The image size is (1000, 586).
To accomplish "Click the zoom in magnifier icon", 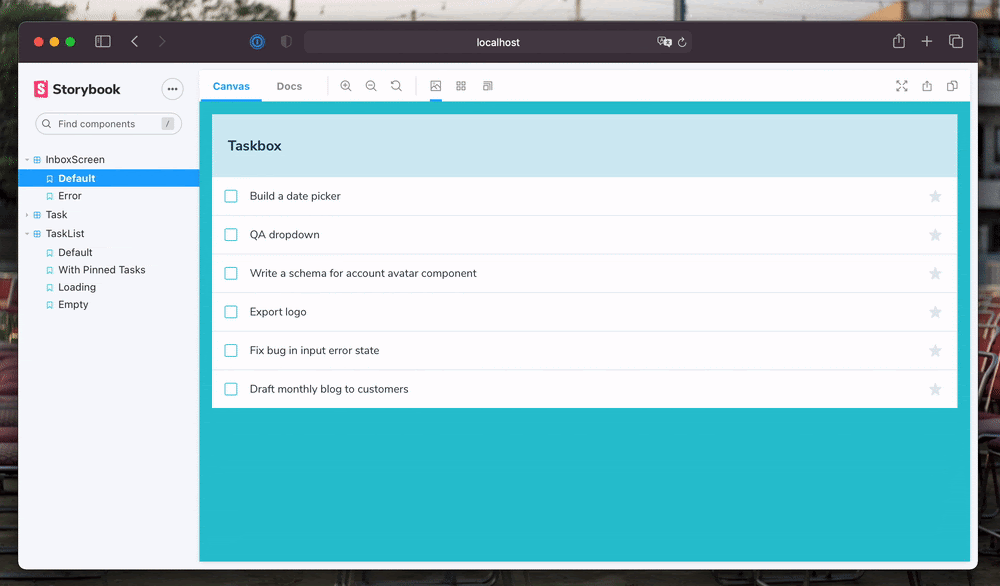I will (x=346, y=86).
